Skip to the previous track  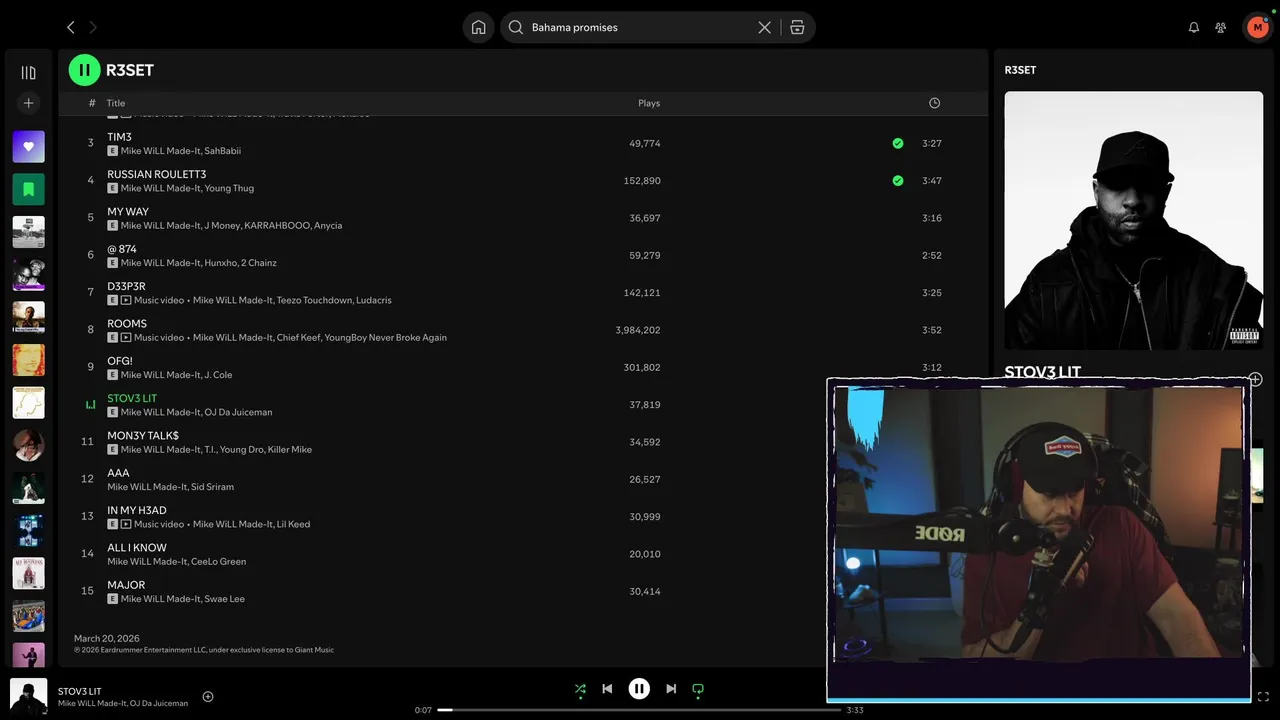[x=607, y=689]
